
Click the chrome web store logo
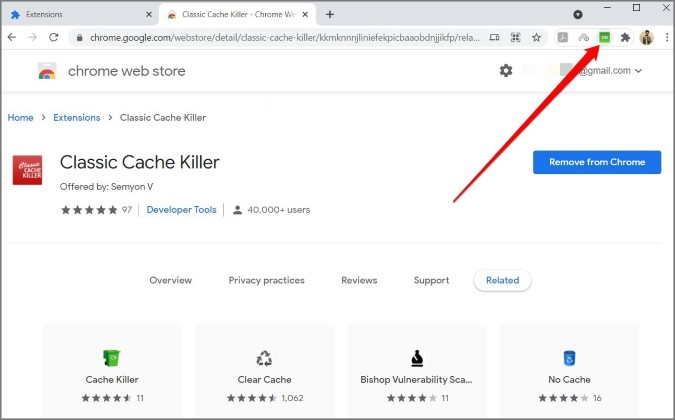pos(47,71)
